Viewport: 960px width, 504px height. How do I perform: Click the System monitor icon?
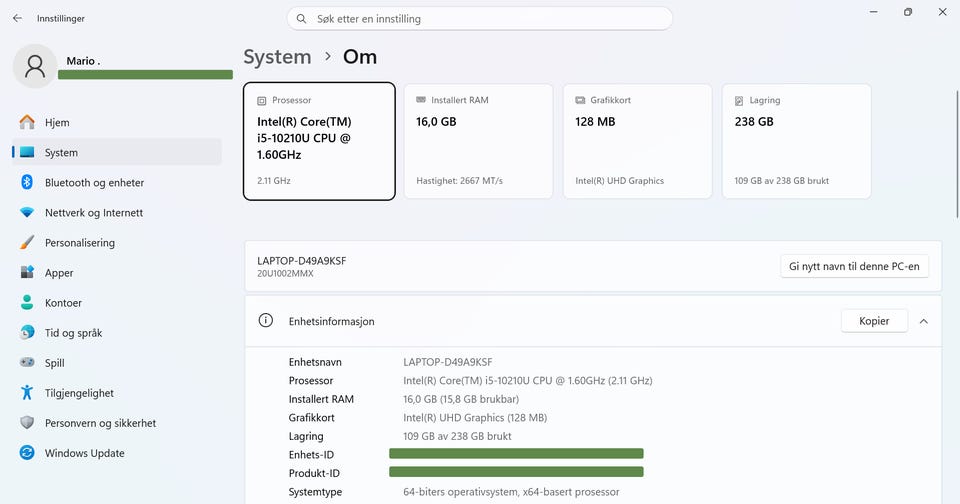pyautogui.click(x=27, y=152)
